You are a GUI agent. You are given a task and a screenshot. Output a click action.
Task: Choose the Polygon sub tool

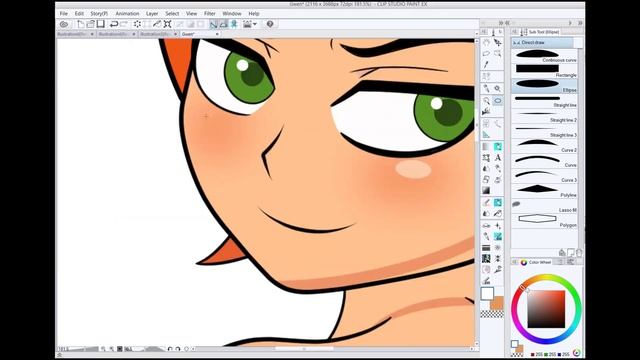point(544,221)
